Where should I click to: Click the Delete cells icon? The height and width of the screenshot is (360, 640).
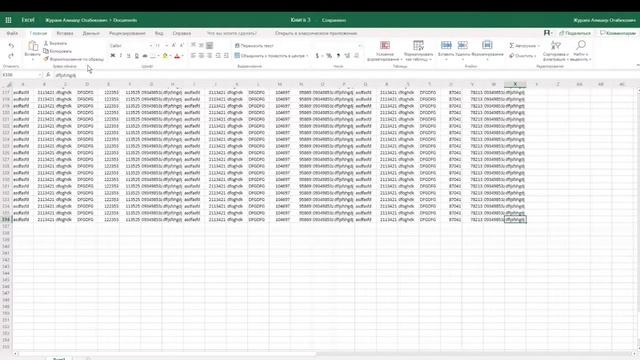pos(462,46)
